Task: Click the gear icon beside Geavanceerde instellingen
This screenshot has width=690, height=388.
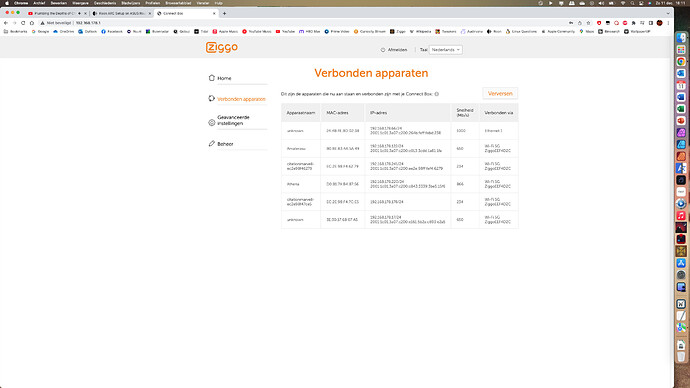Action: [x=212, y=123]
